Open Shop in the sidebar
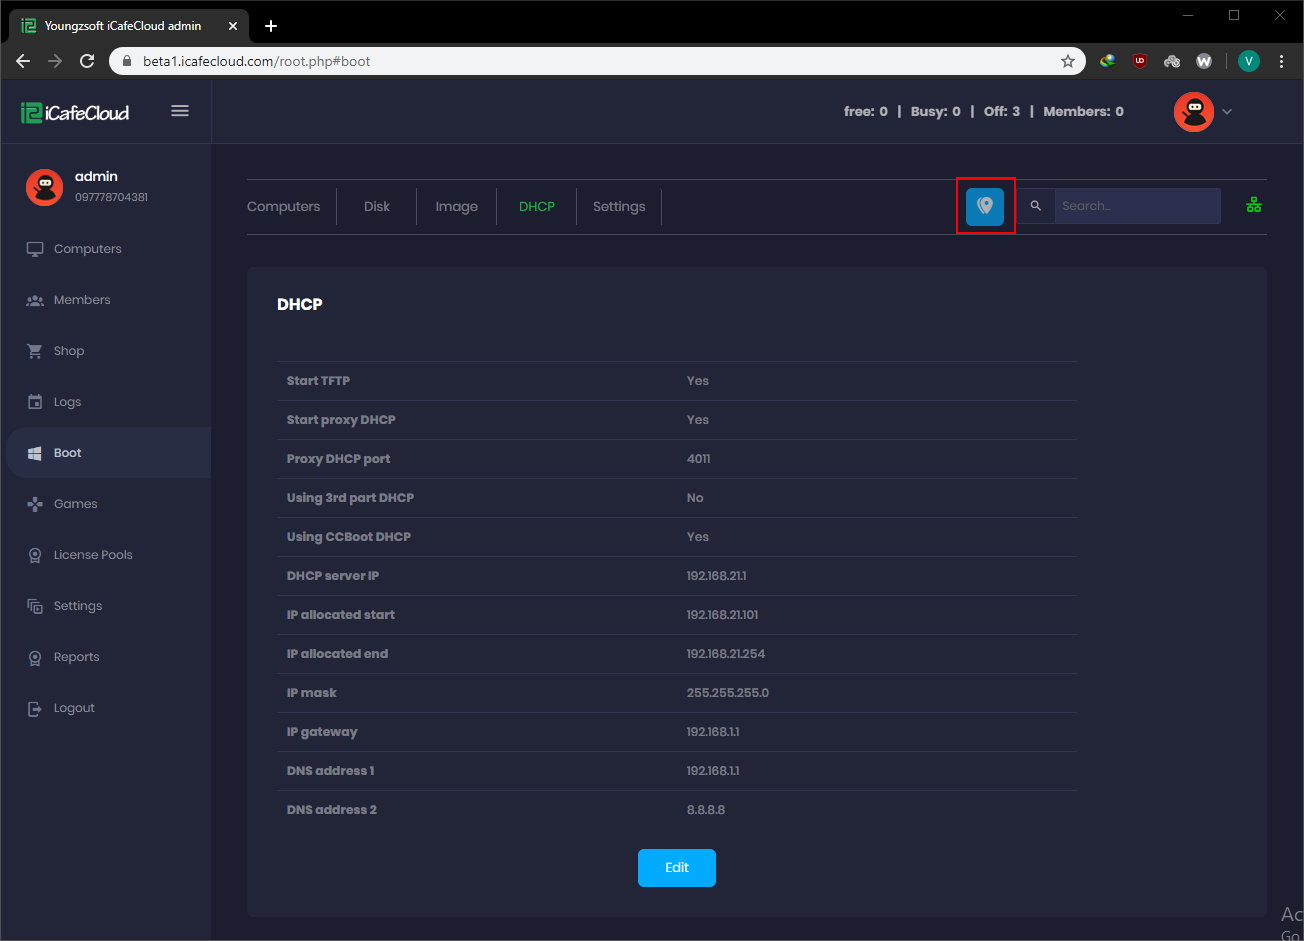1304x941 pixels. tap(69, 351)
